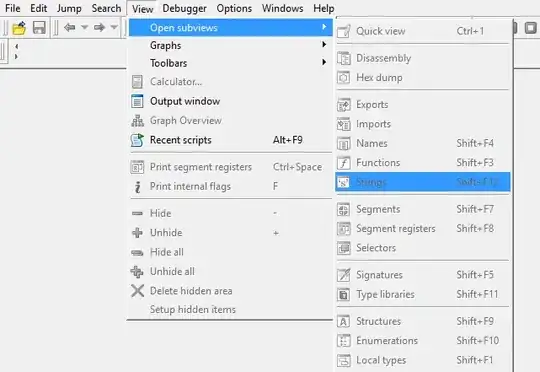Click the back arrow navigation icon
This screenshot has height=372, width=540.
70,27
